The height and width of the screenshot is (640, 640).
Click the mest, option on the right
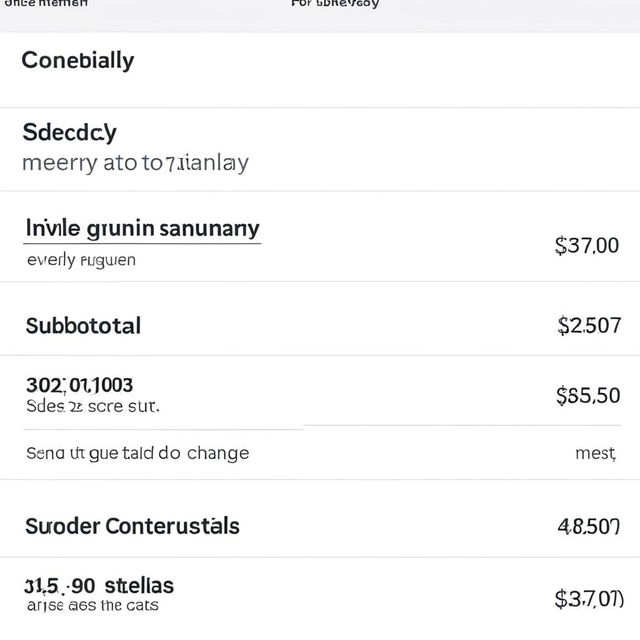596,453
